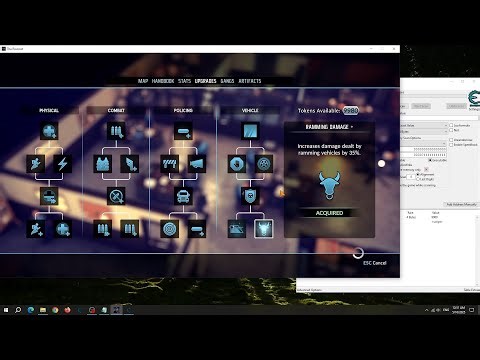
Task: Select the police car upgrade in Policing
Action: 183,196
